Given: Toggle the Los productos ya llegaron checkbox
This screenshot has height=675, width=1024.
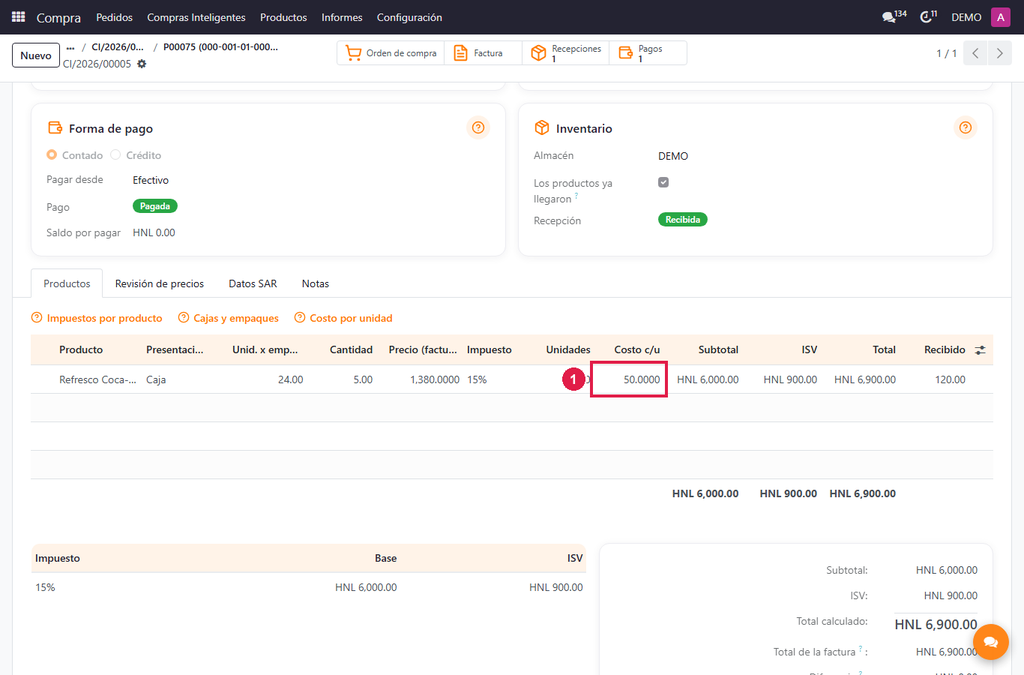Looking at the screenshot, I should point(664,182).
